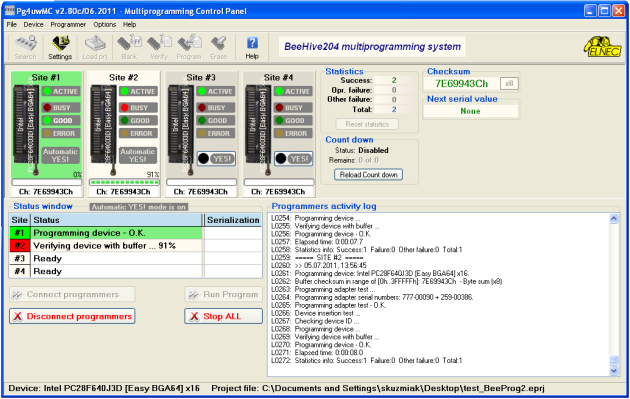630x399 pixels.
Task: Click Site #1 Automatic YES! button
Action: (61, 156)
